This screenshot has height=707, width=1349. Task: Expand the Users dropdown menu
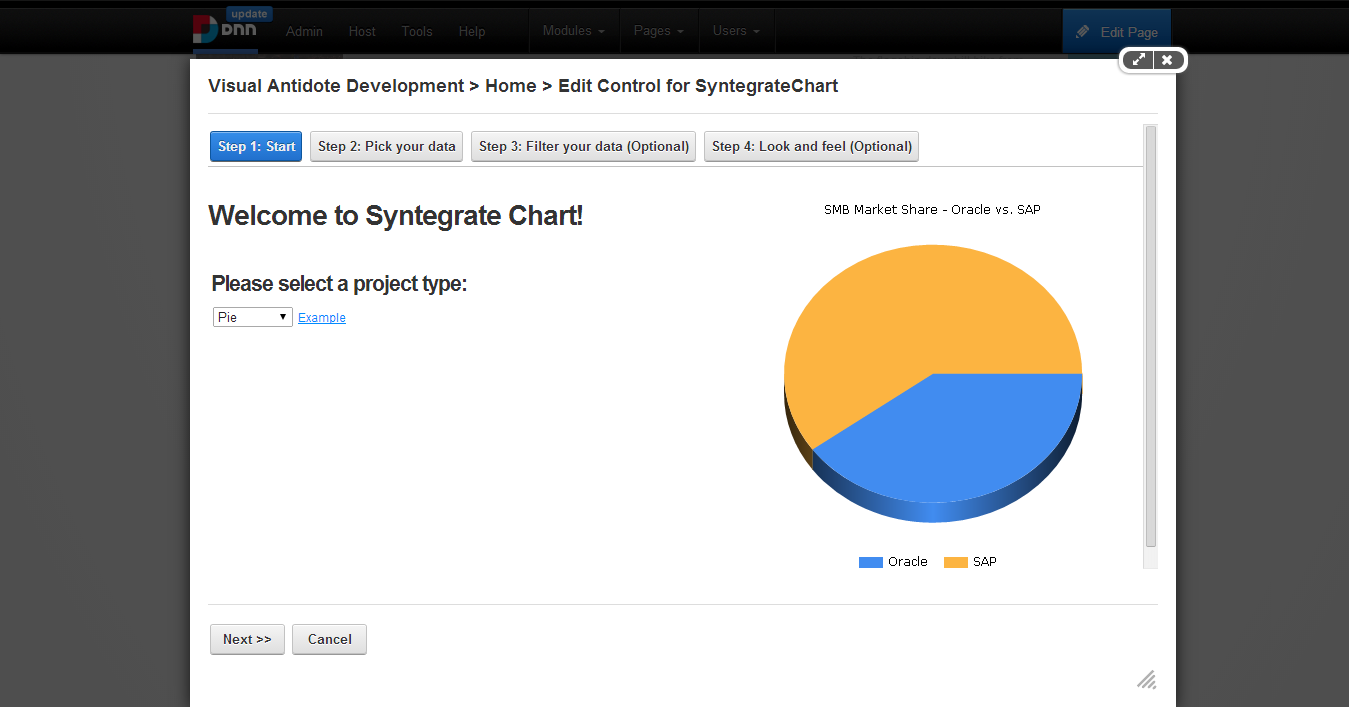736,31
